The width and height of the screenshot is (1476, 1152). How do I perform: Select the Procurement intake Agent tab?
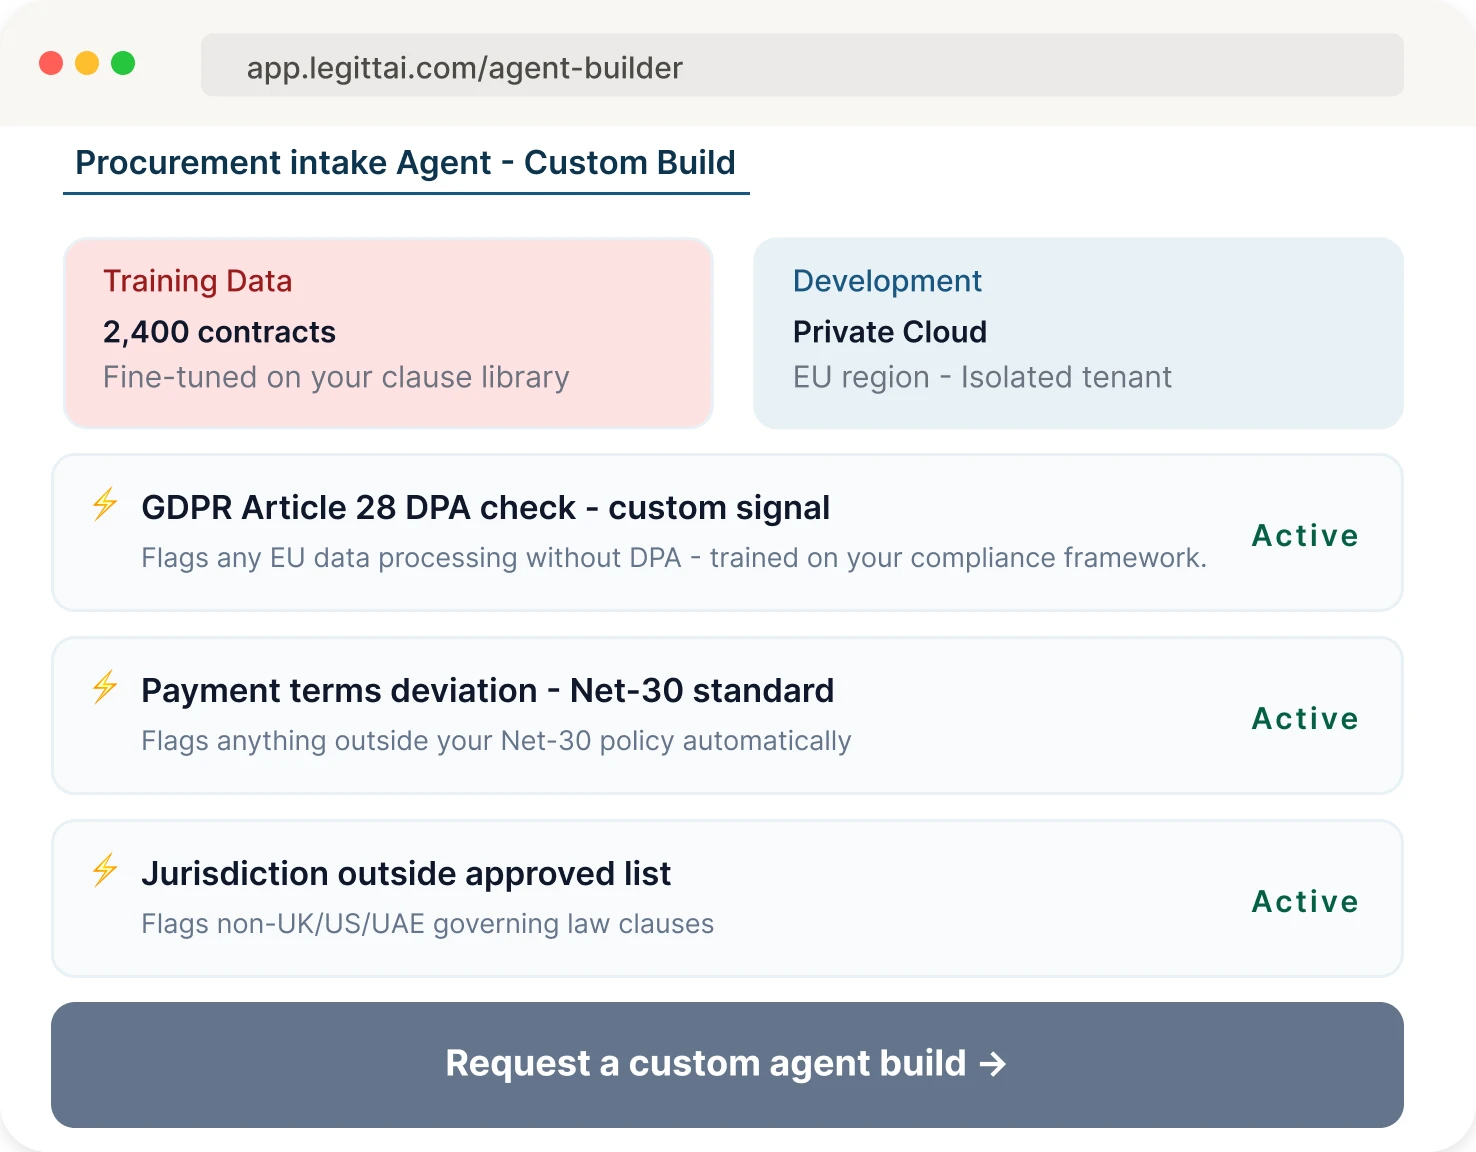(x=406, y=162)
